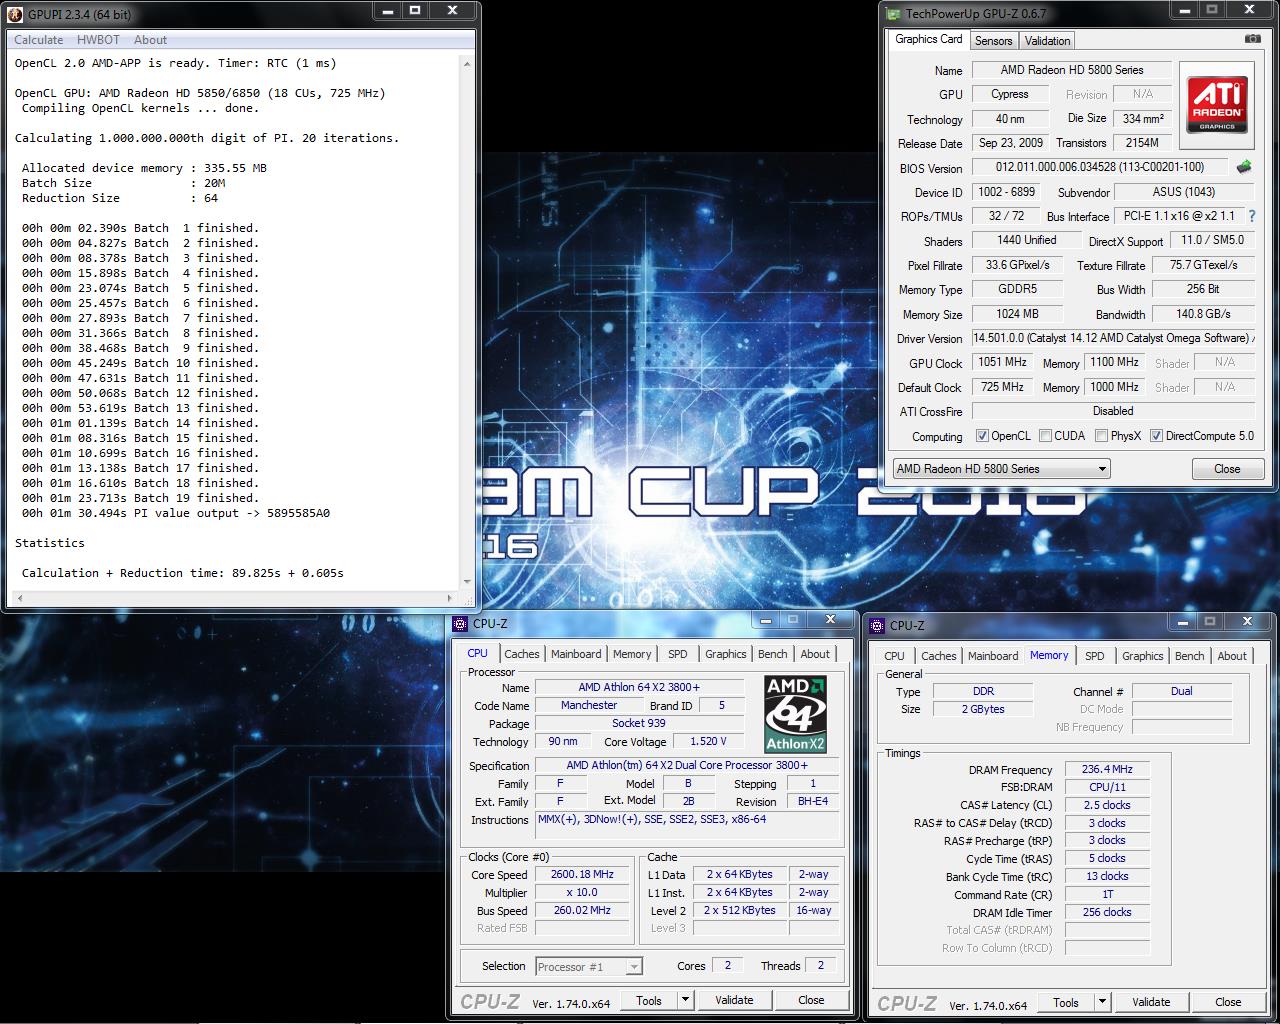
Task: Click the Bus Interface question mark icon
Action: (1251, 216)
